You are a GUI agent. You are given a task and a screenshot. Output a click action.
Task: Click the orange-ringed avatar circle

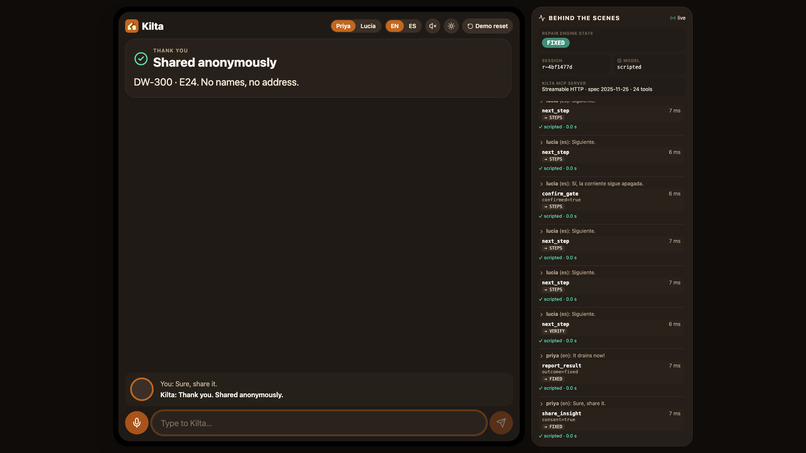coord(142,389)
